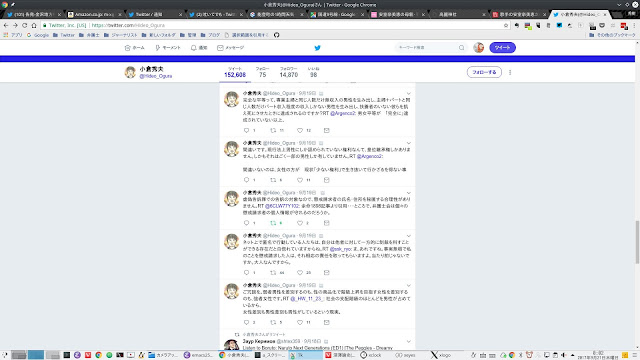The image size is (640, 360).
Task: Expand the chevron on tweet mentioning @sak_ryo
Action: [409, 236]
